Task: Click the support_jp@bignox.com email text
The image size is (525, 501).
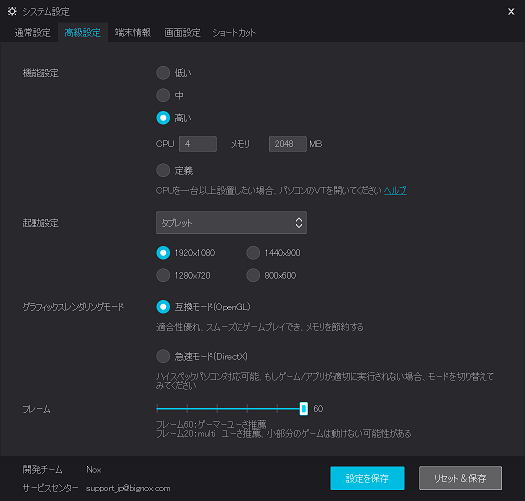Action: (128, 489)
